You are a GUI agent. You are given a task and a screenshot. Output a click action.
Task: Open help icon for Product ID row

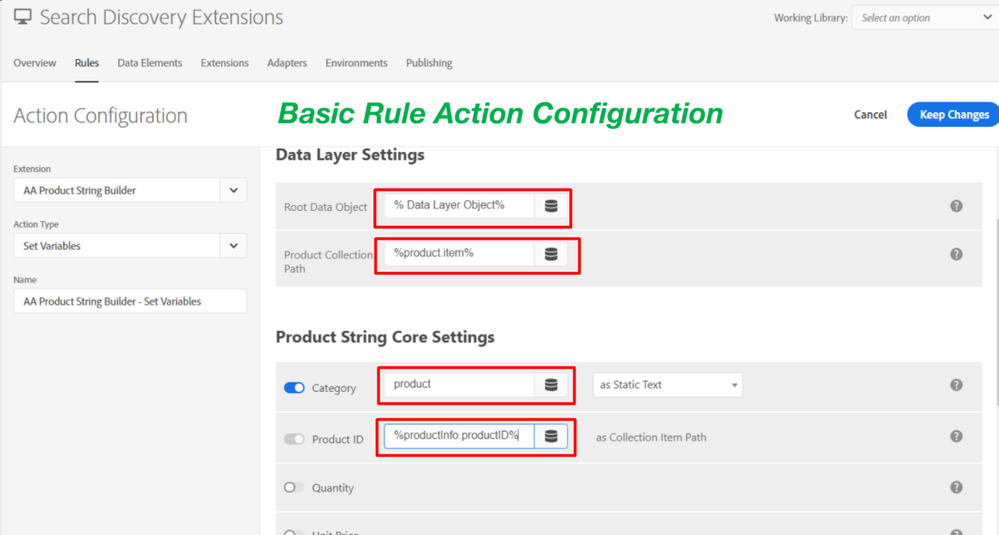(956, 437)
